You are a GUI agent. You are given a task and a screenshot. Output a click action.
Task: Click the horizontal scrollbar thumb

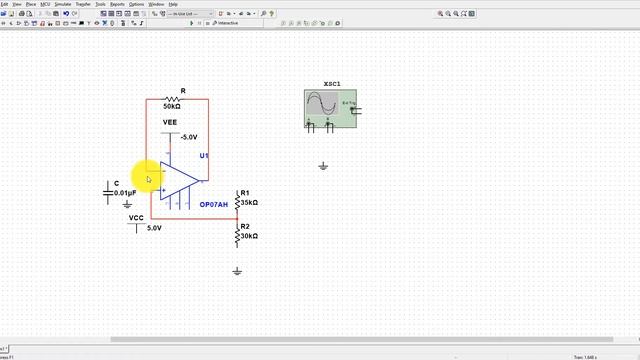pyautogui.click(x=362, y=339)
